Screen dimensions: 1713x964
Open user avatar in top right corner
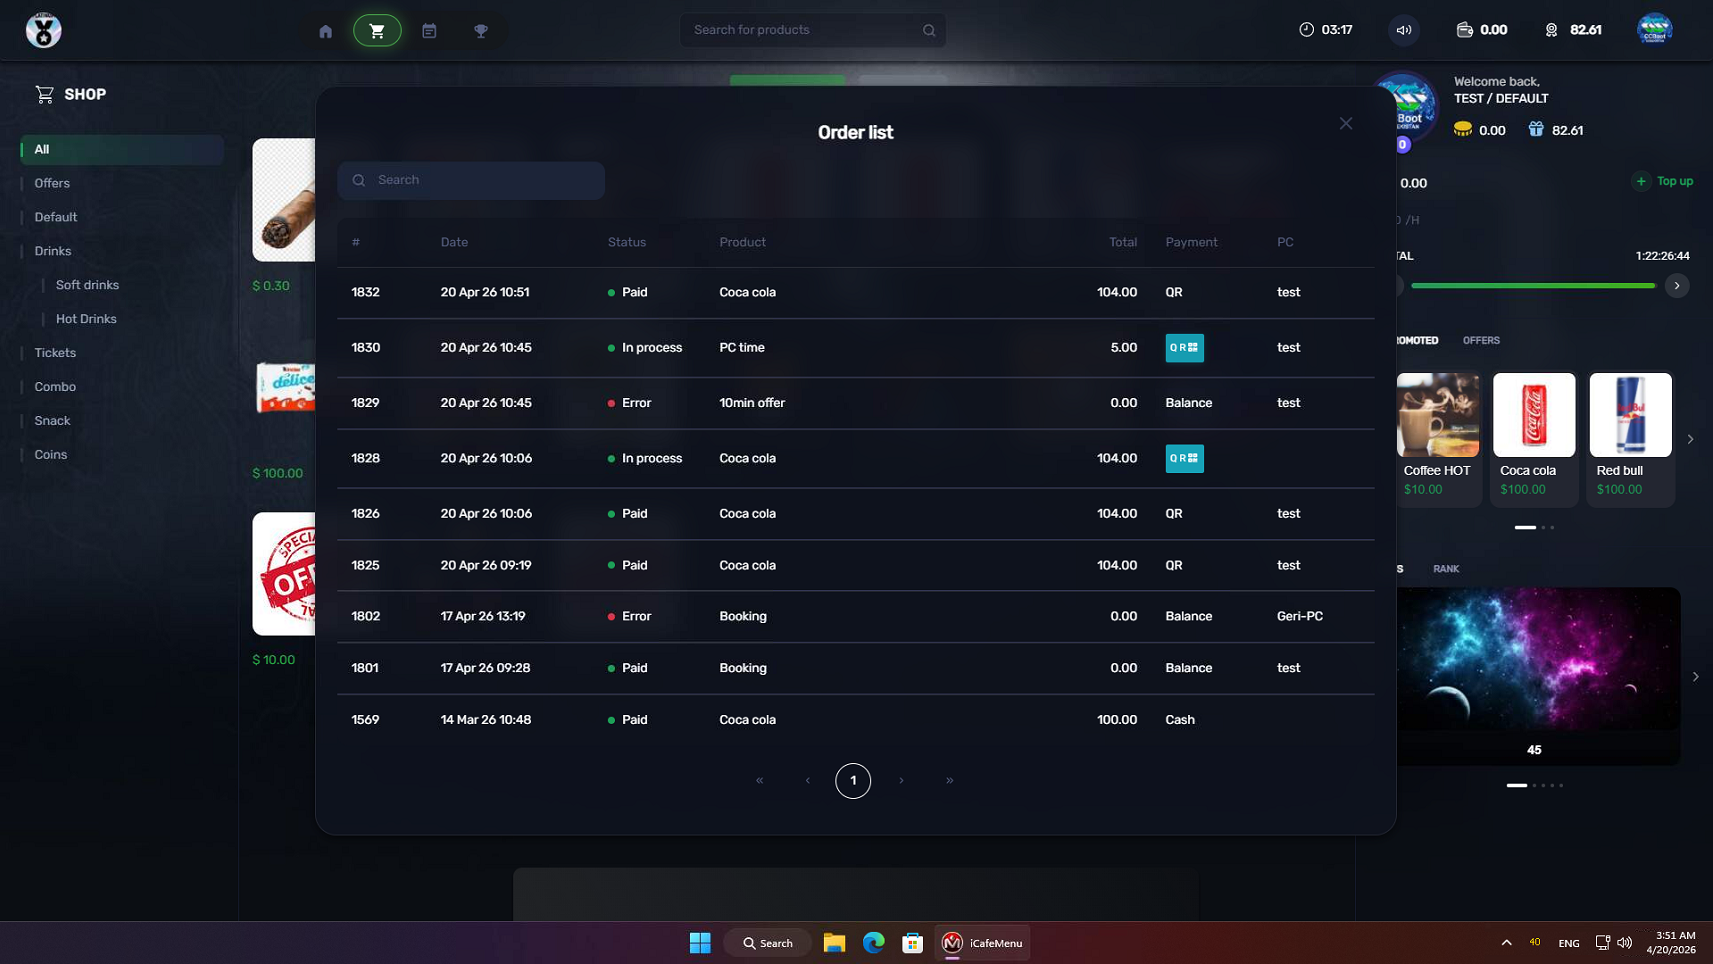(1654, 29)
